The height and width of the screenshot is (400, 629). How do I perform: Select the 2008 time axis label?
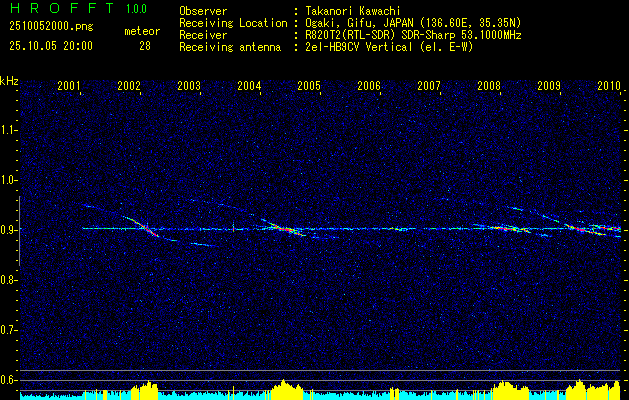489,85
